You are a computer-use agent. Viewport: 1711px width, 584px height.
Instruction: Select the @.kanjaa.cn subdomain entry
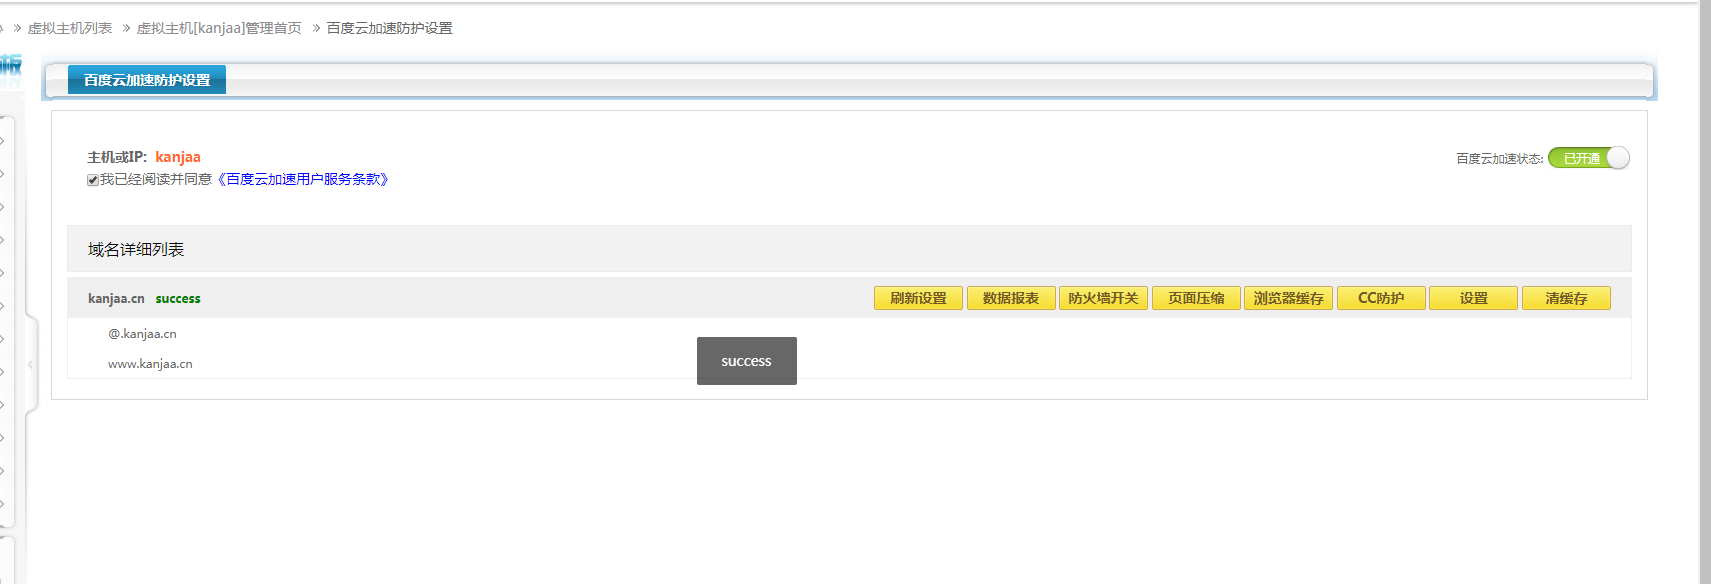tap(142, 334)
